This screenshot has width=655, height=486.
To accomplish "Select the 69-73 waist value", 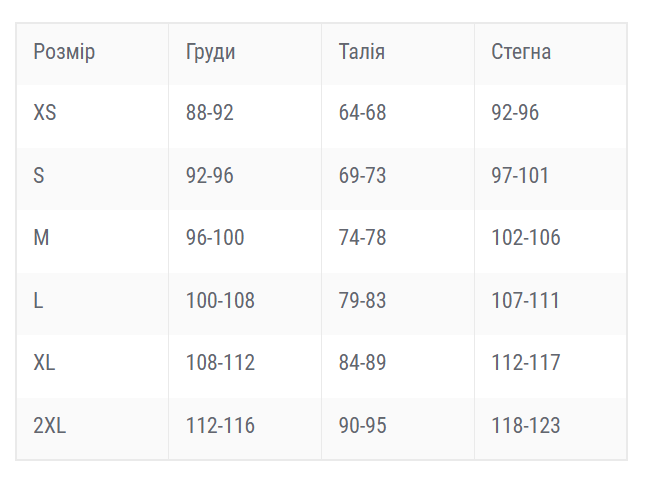I will click(362, 175).
